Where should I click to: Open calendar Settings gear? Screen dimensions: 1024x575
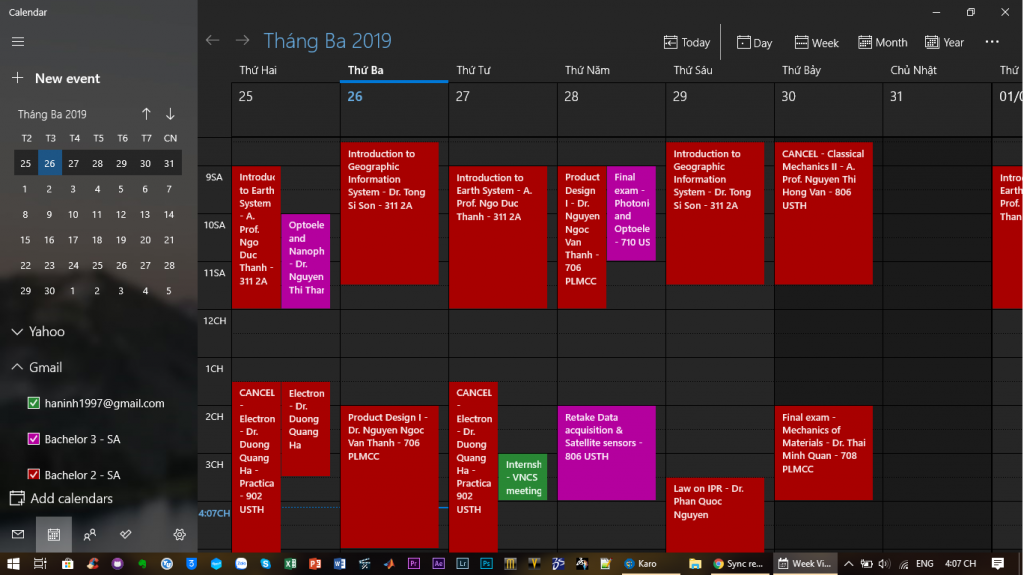[180, 534]
